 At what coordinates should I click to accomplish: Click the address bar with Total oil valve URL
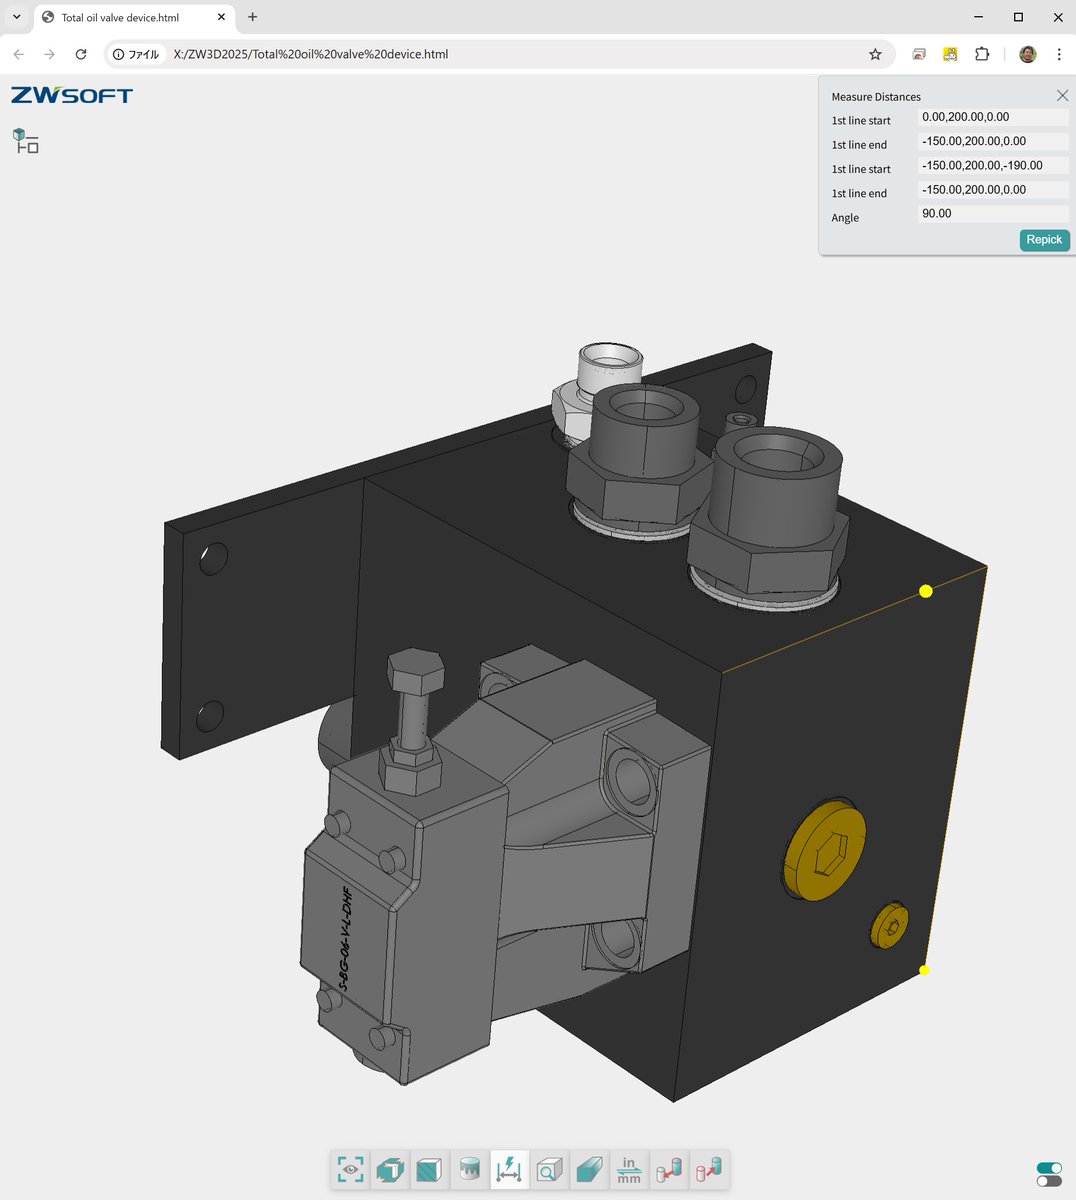500,54
